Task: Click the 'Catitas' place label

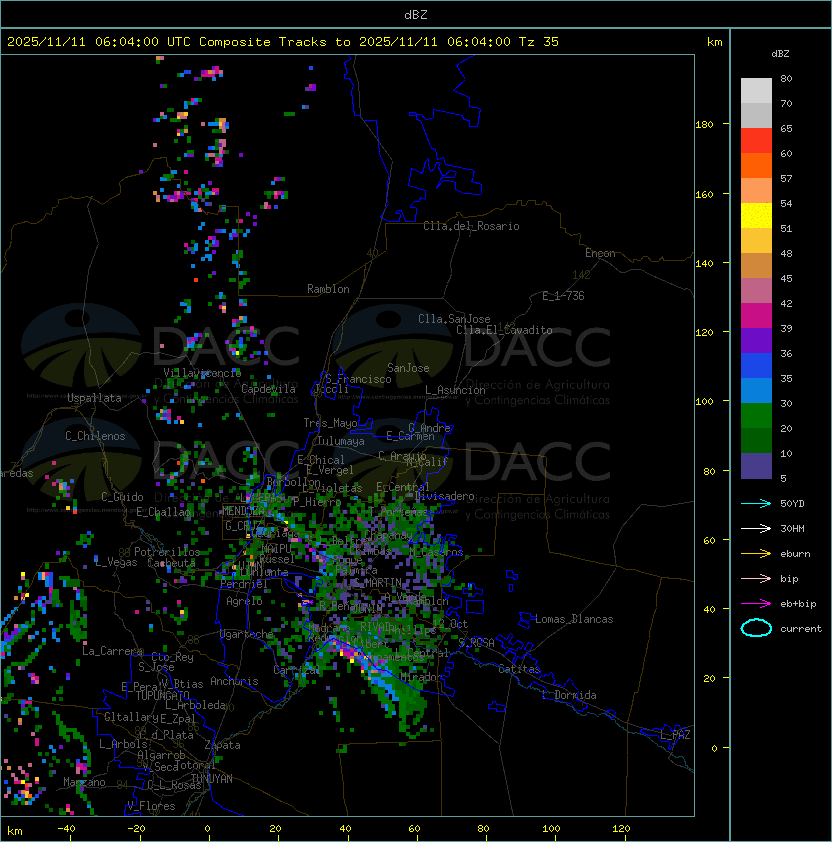Action: pos(519,669)
